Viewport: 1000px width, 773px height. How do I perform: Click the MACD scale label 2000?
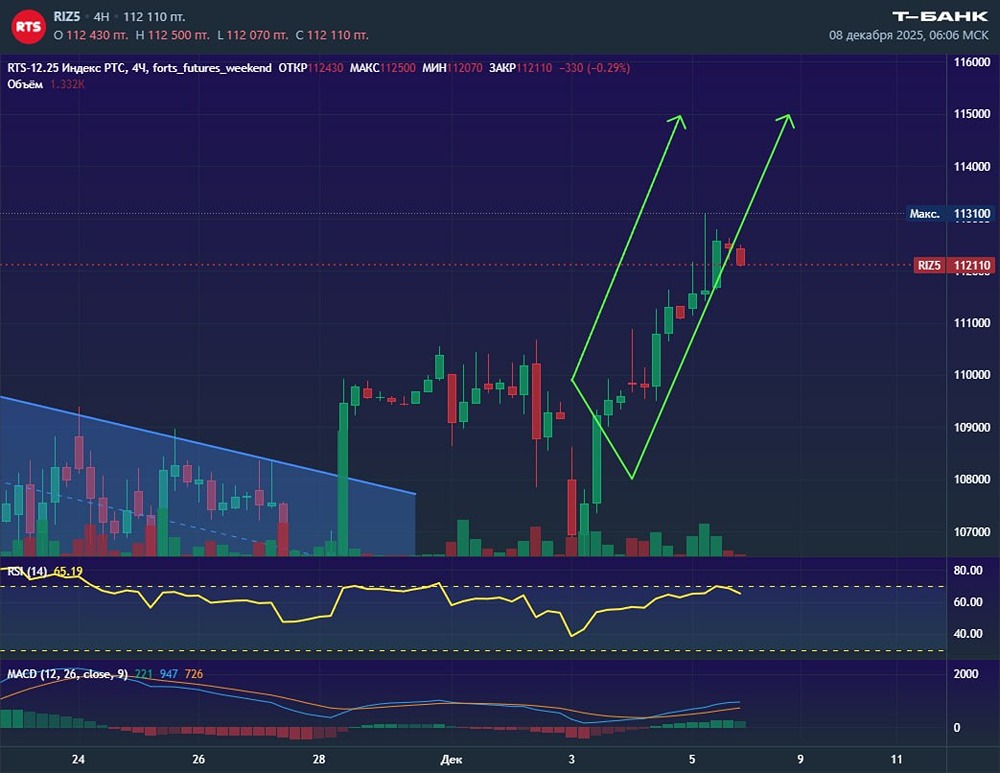966,674
